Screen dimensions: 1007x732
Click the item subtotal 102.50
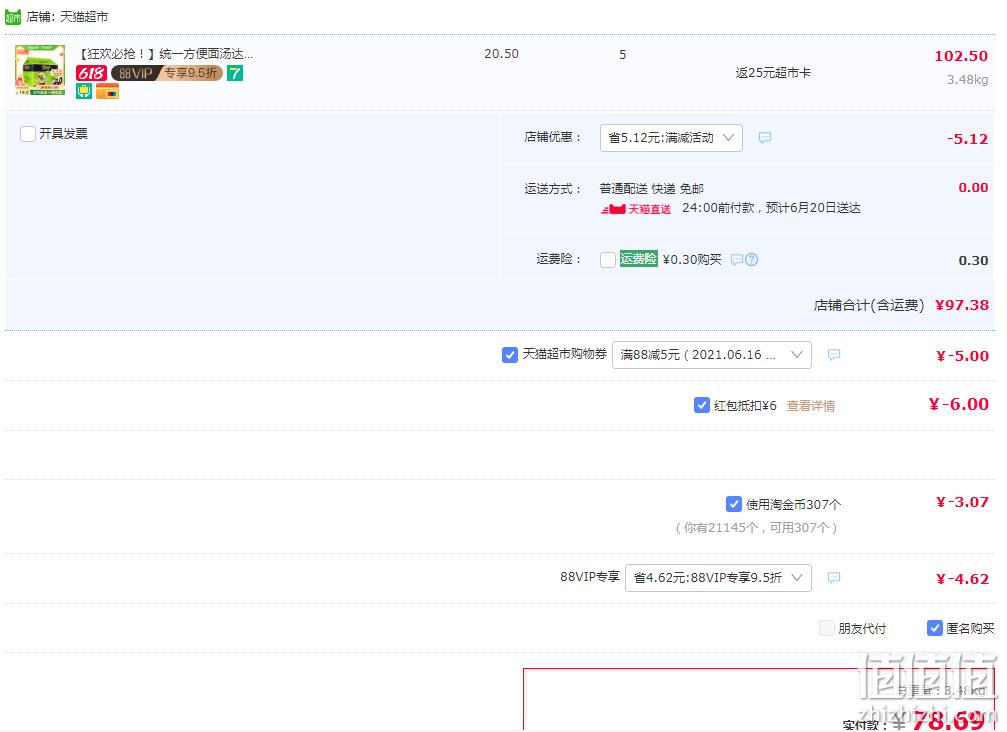[x=961, y=56]
